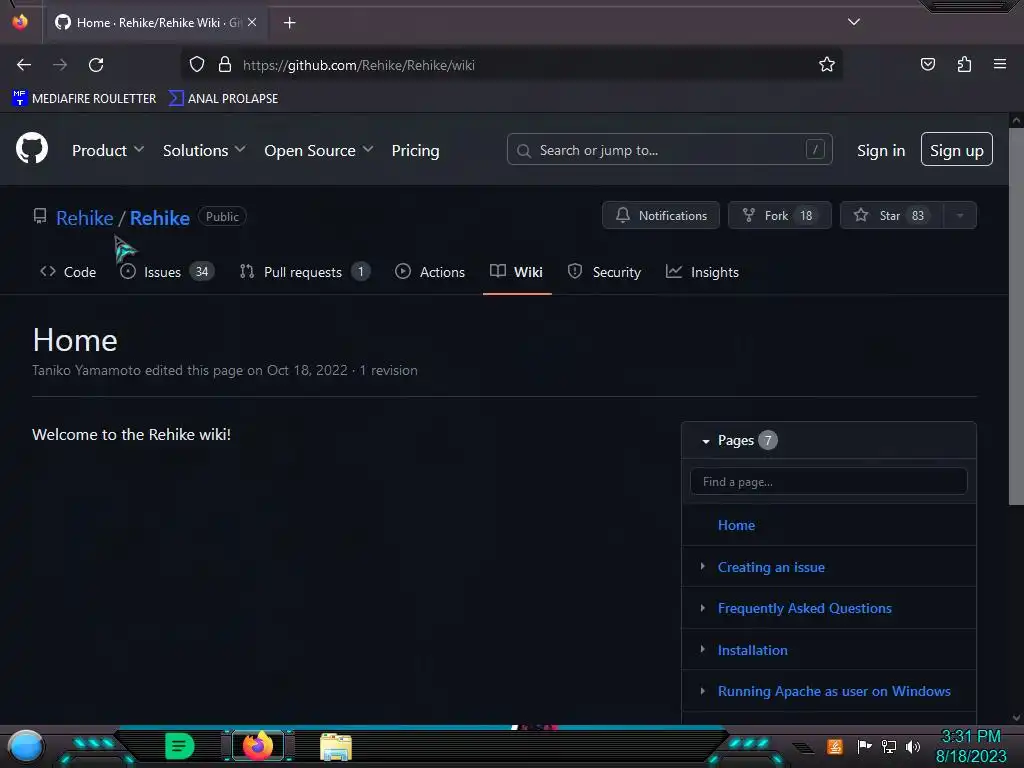Open the Start orb on the taskbar
The height and width of the screenshot is (768, 1024).
tap(26, 746)
